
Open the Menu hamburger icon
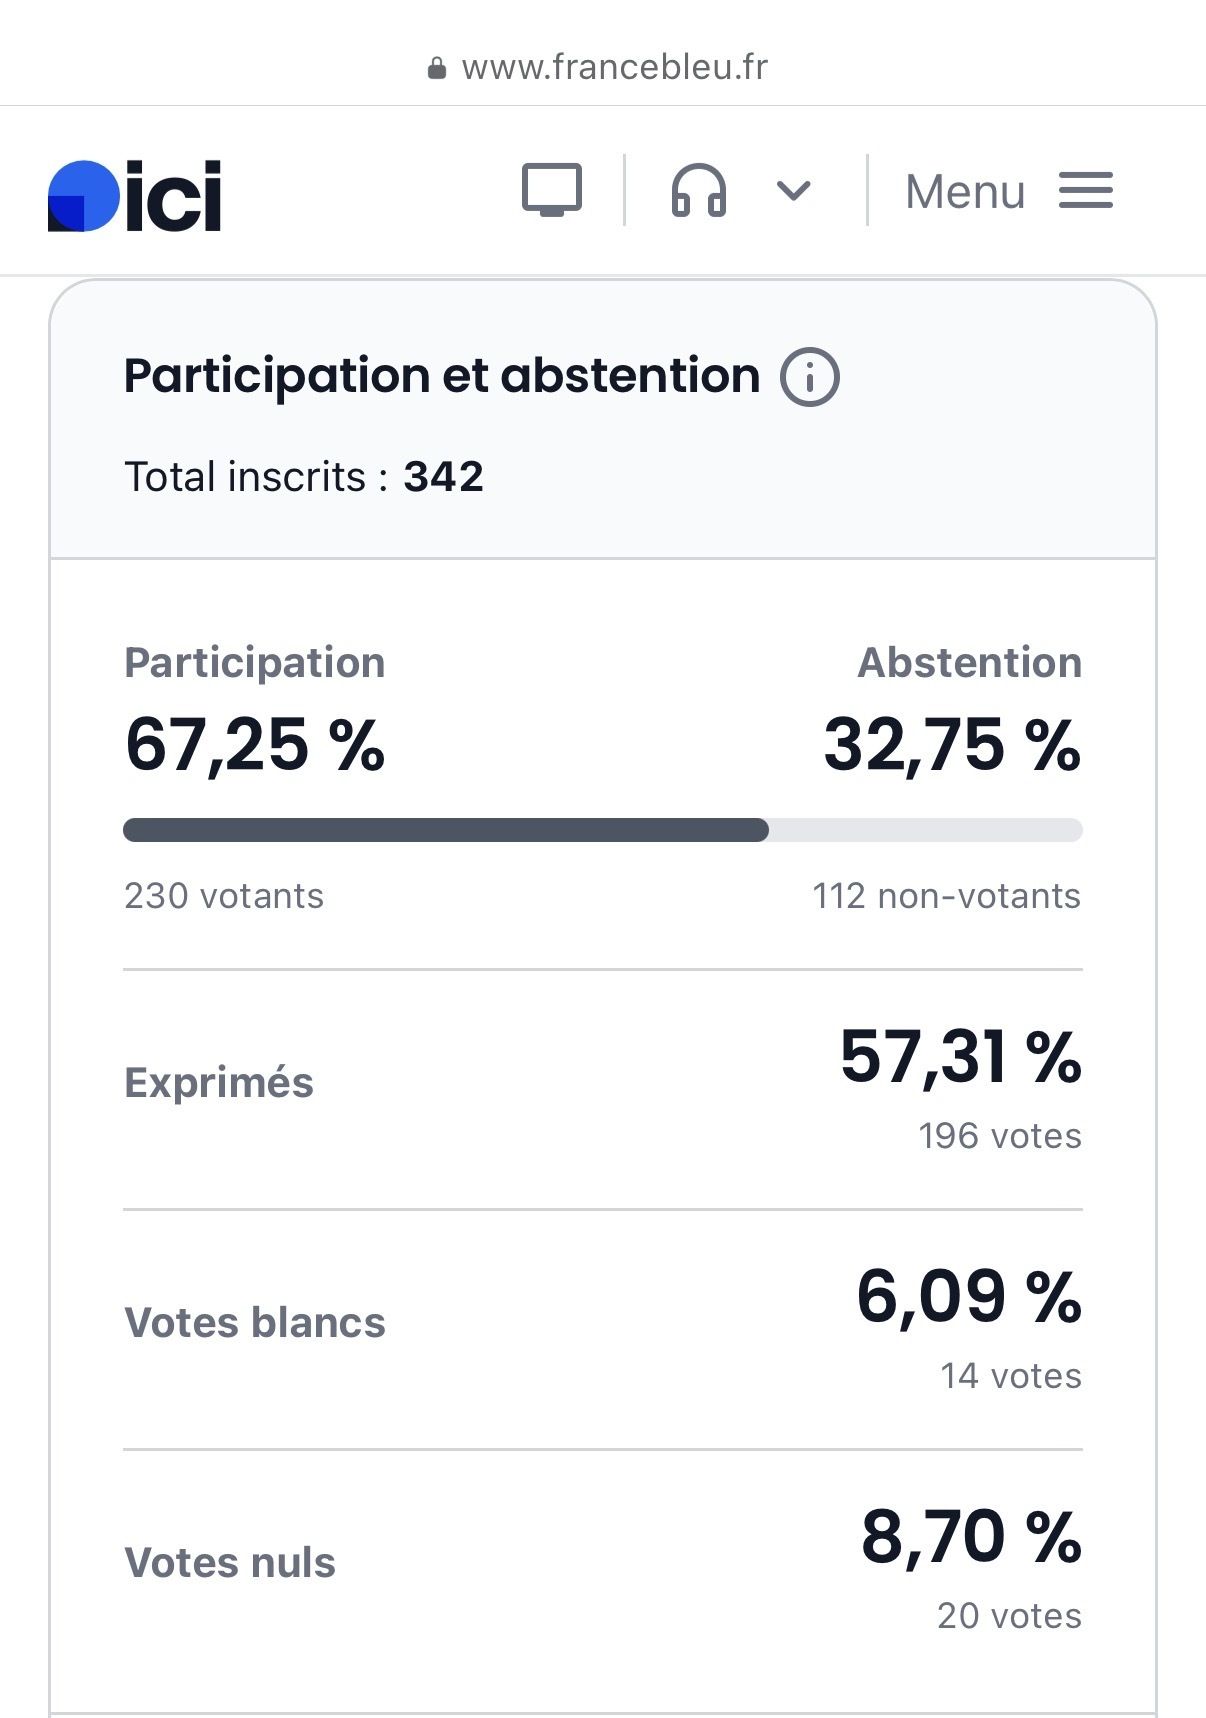(x=1085, y=190)
